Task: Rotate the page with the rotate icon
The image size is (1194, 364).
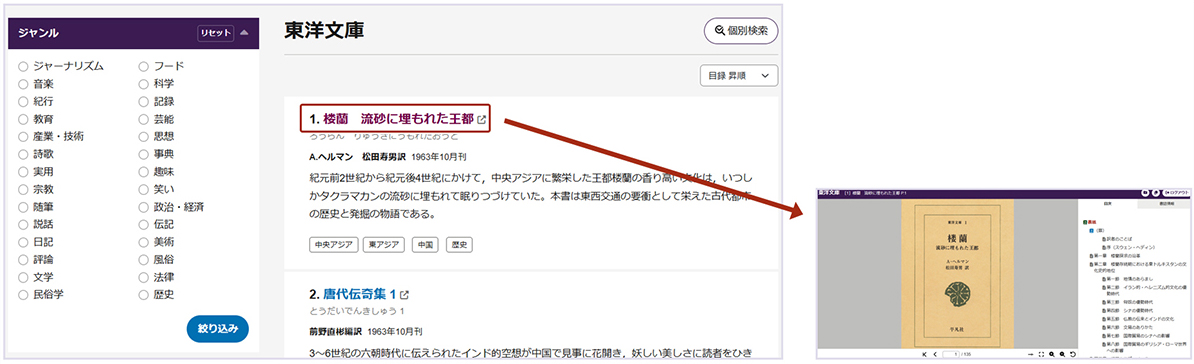Action: (1073, 355)
